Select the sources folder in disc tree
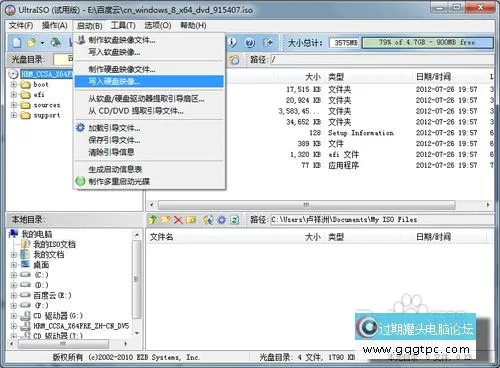 47,105
